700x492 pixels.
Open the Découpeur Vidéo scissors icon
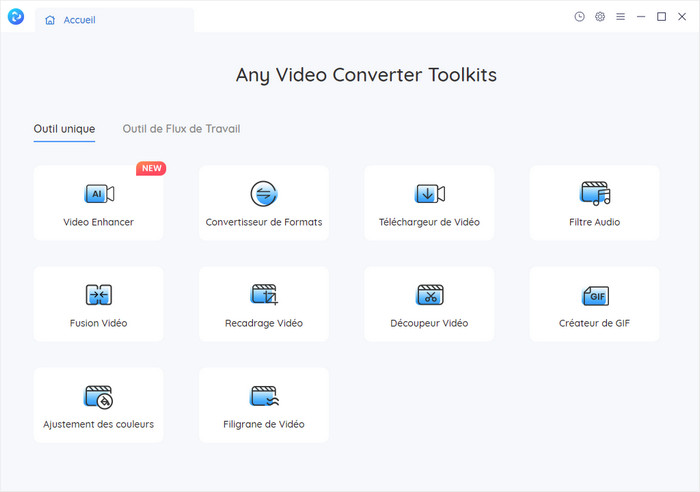pos(429,295)
